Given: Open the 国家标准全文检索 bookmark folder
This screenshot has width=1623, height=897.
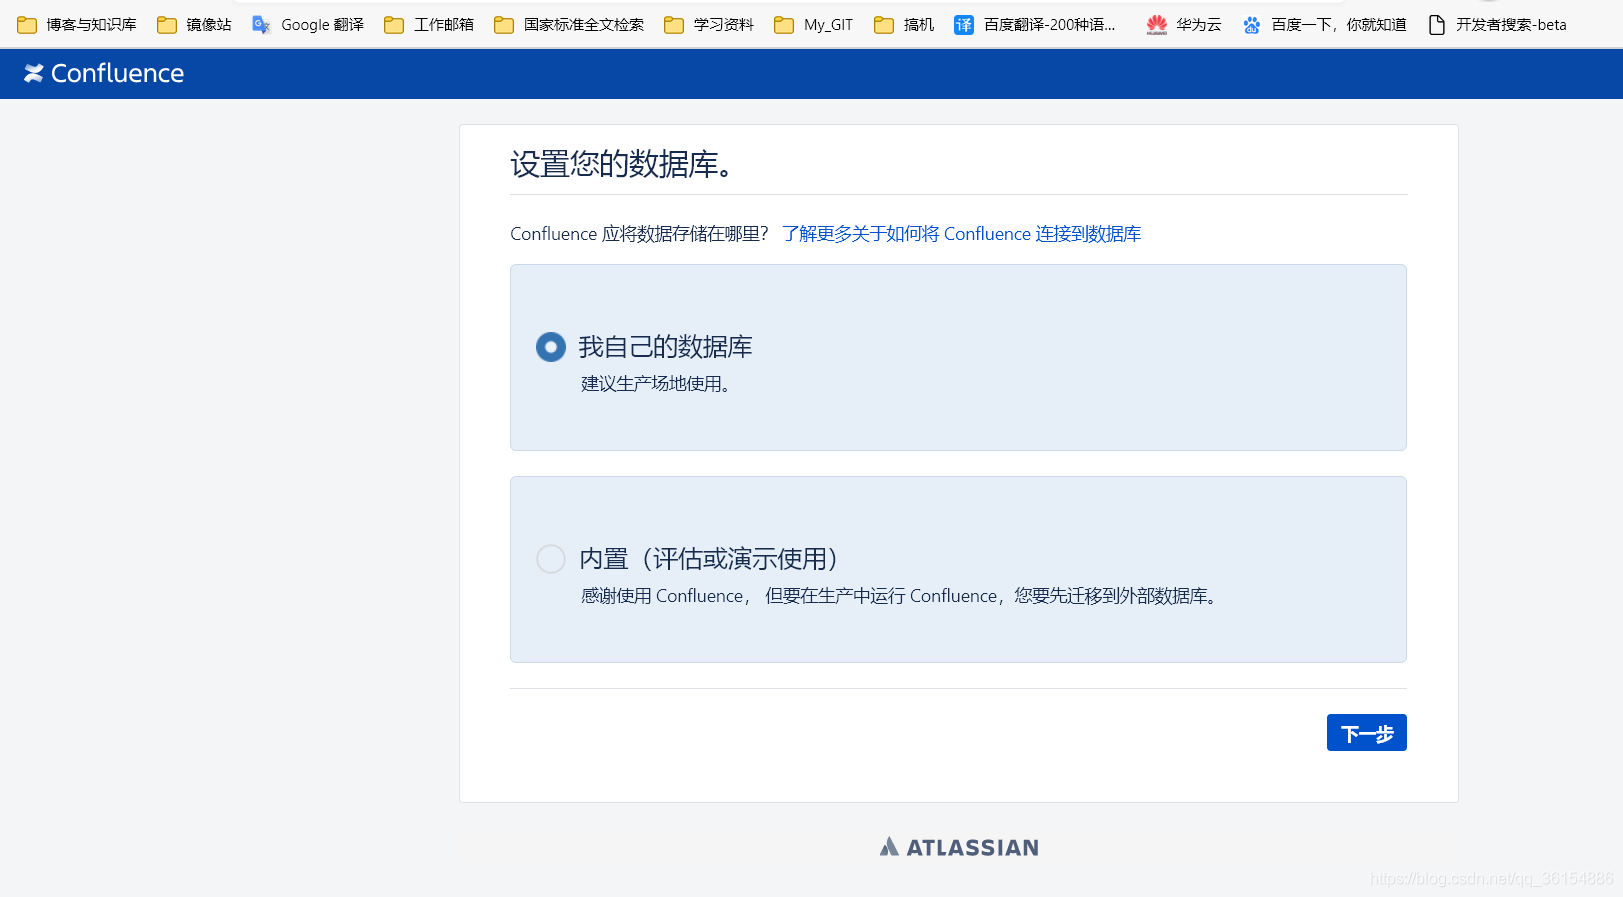Looking at the screenshot, I should pyautogui.click(x=569, y=24).
